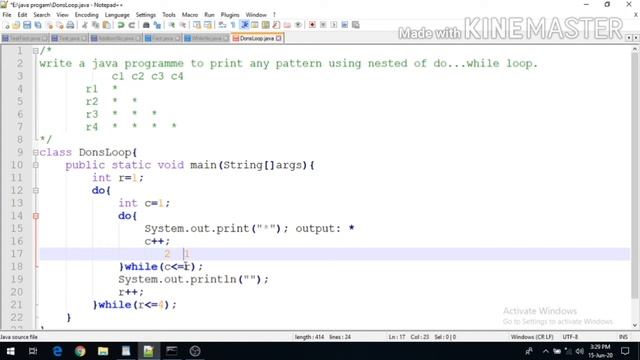Viewport: 640px width, 360px height.
Task: Click 'Java source file' status bar label
Action: tap(19, 337)
